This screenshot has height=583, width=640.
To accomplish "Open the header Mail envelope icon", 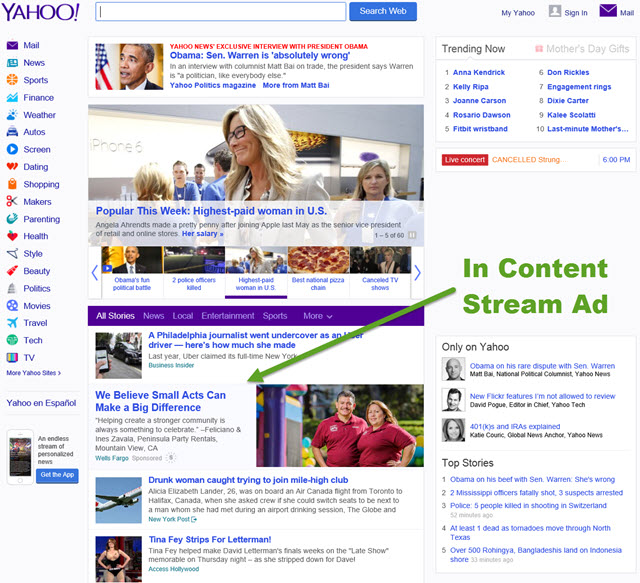I will coord(608,10).
